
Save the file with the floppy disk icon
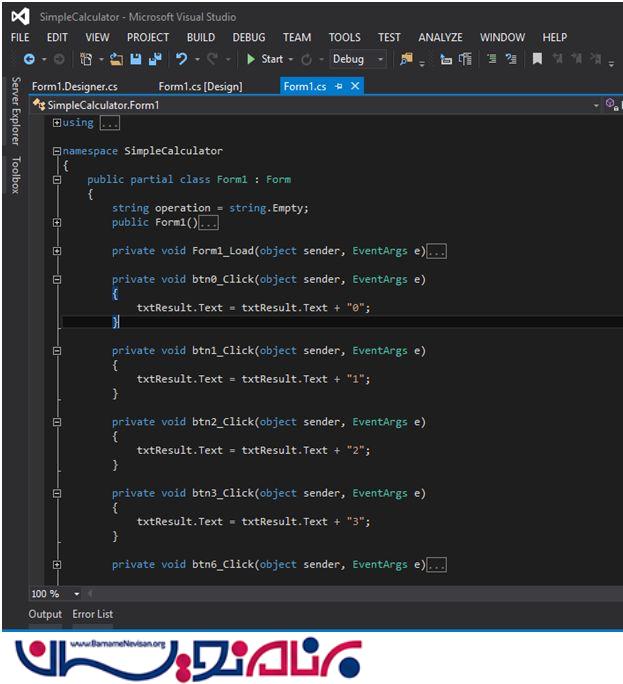point(136,59)
